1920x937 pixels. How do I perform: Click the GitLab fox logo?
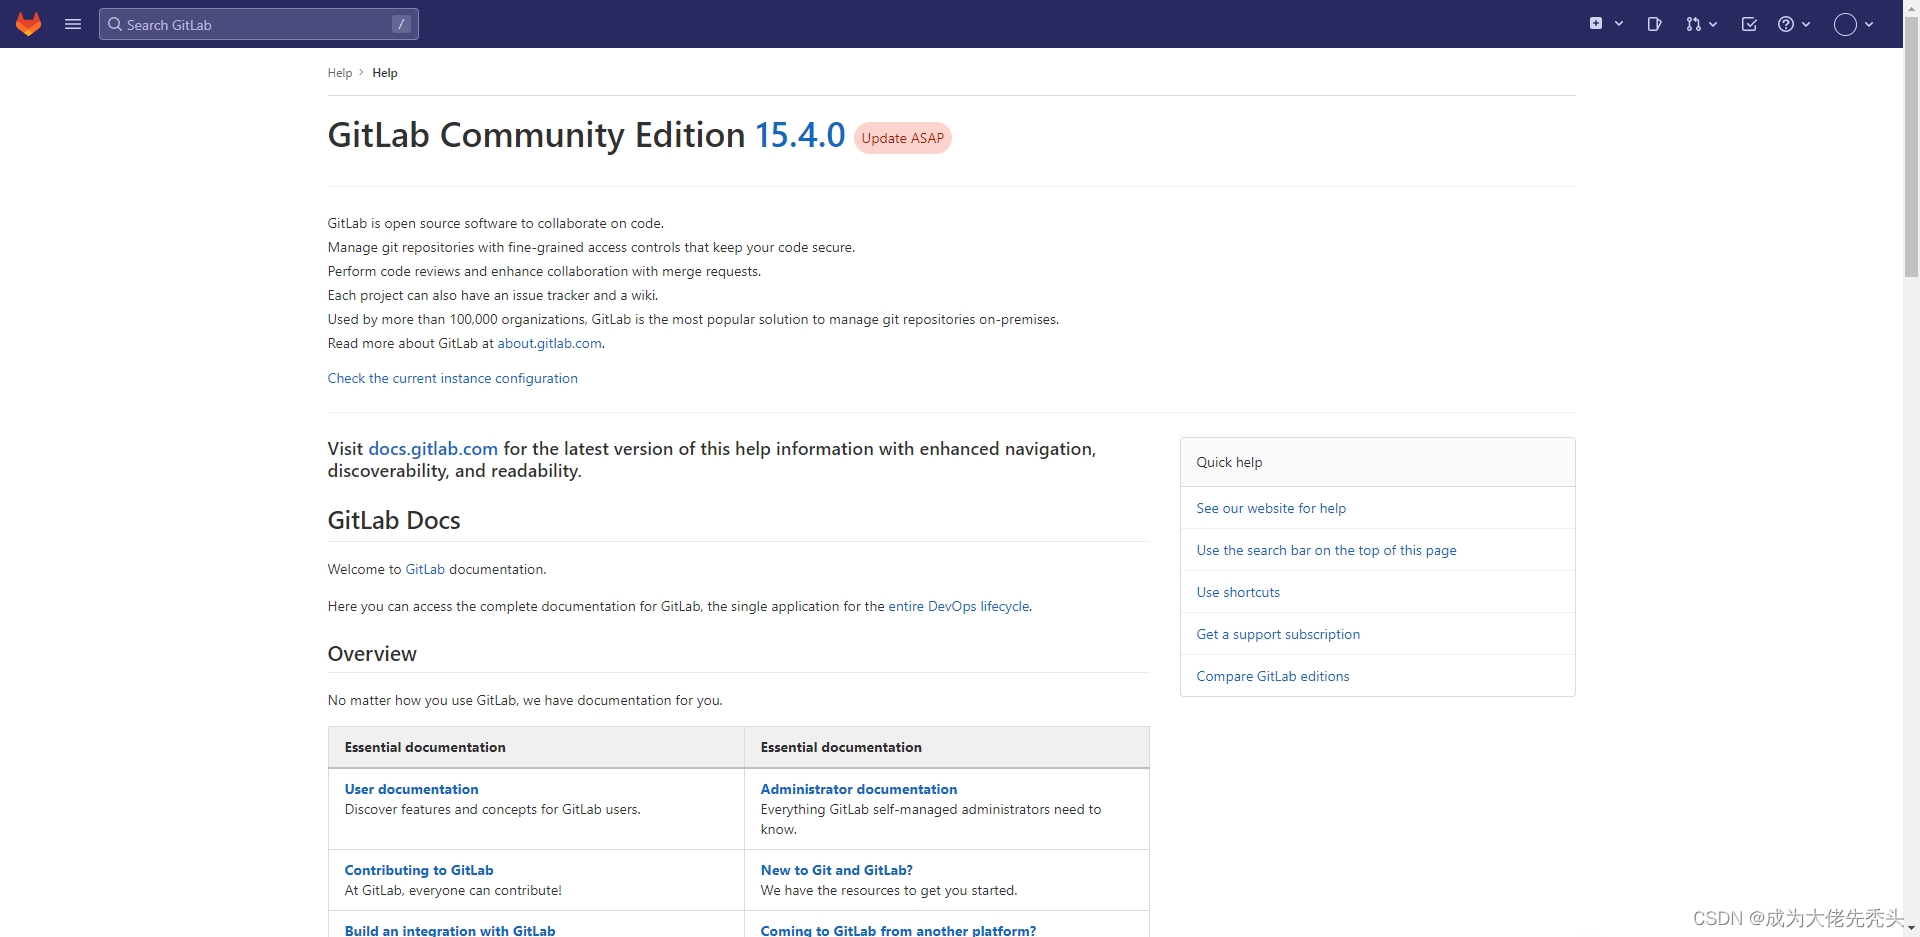(29, 24)
